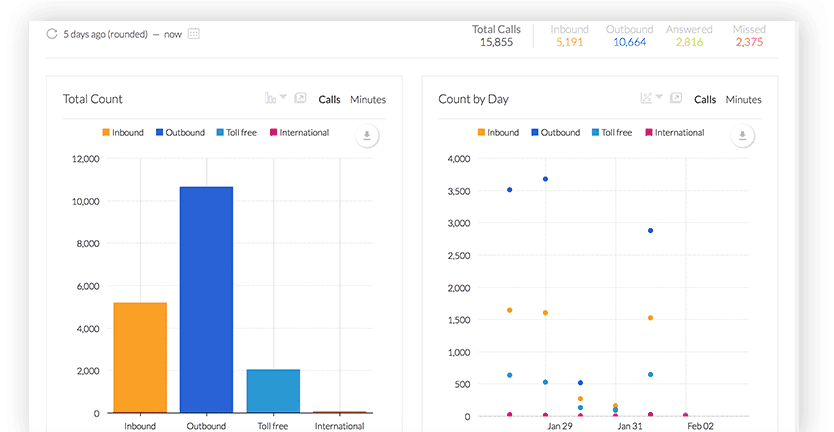
Task: Download the Total Count chart
Action: click(x=366, y=136)
